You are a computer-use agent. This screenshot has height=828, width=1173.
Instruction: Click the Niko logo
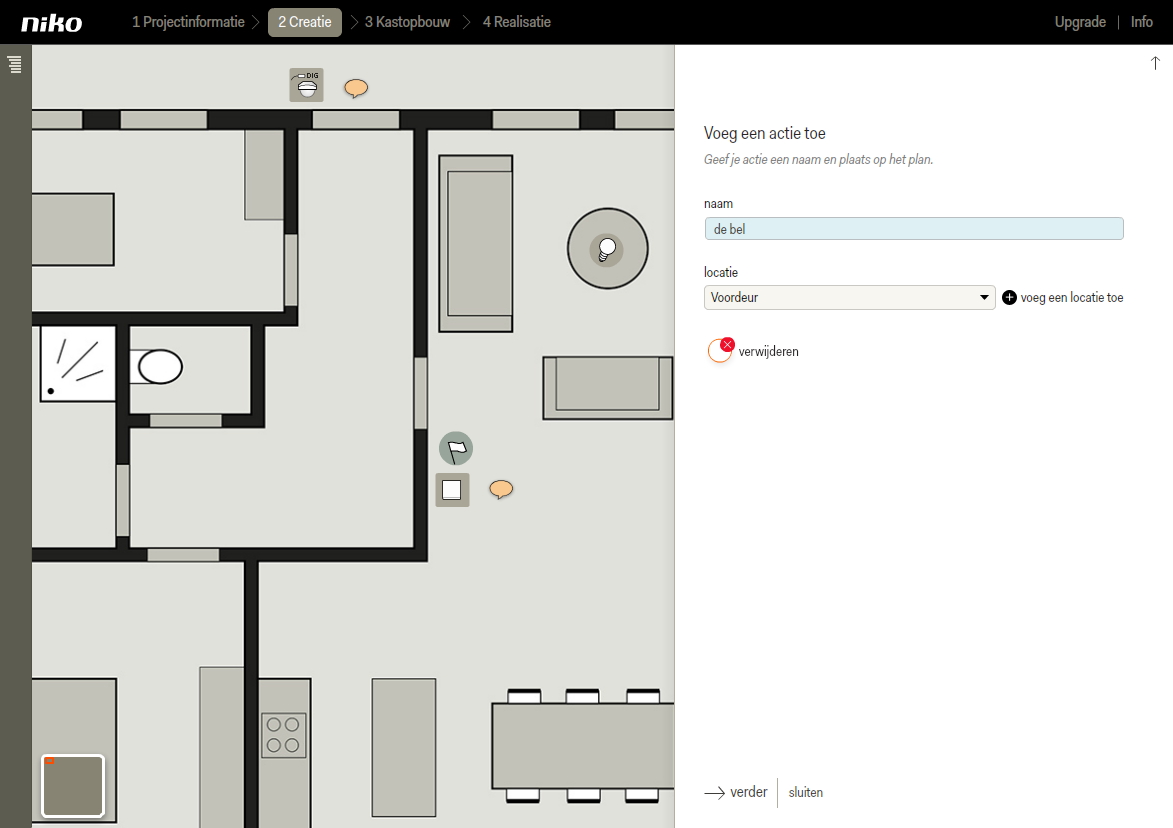52,23
